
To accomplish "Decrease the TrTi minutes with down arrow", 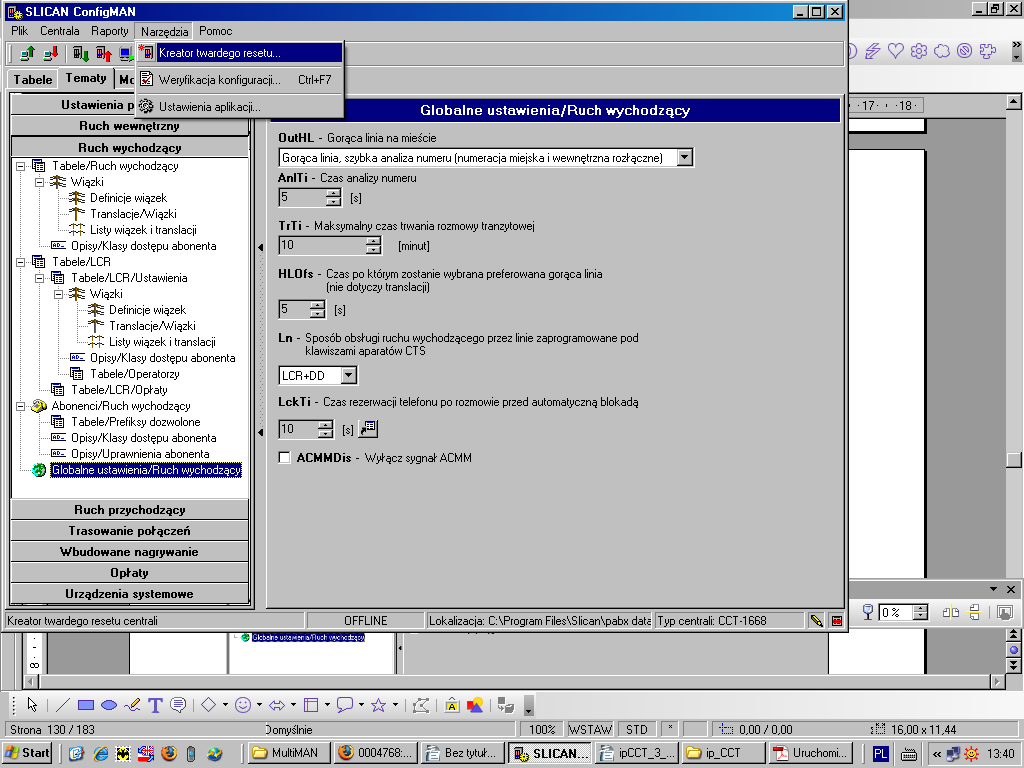I will coord(374,250).
